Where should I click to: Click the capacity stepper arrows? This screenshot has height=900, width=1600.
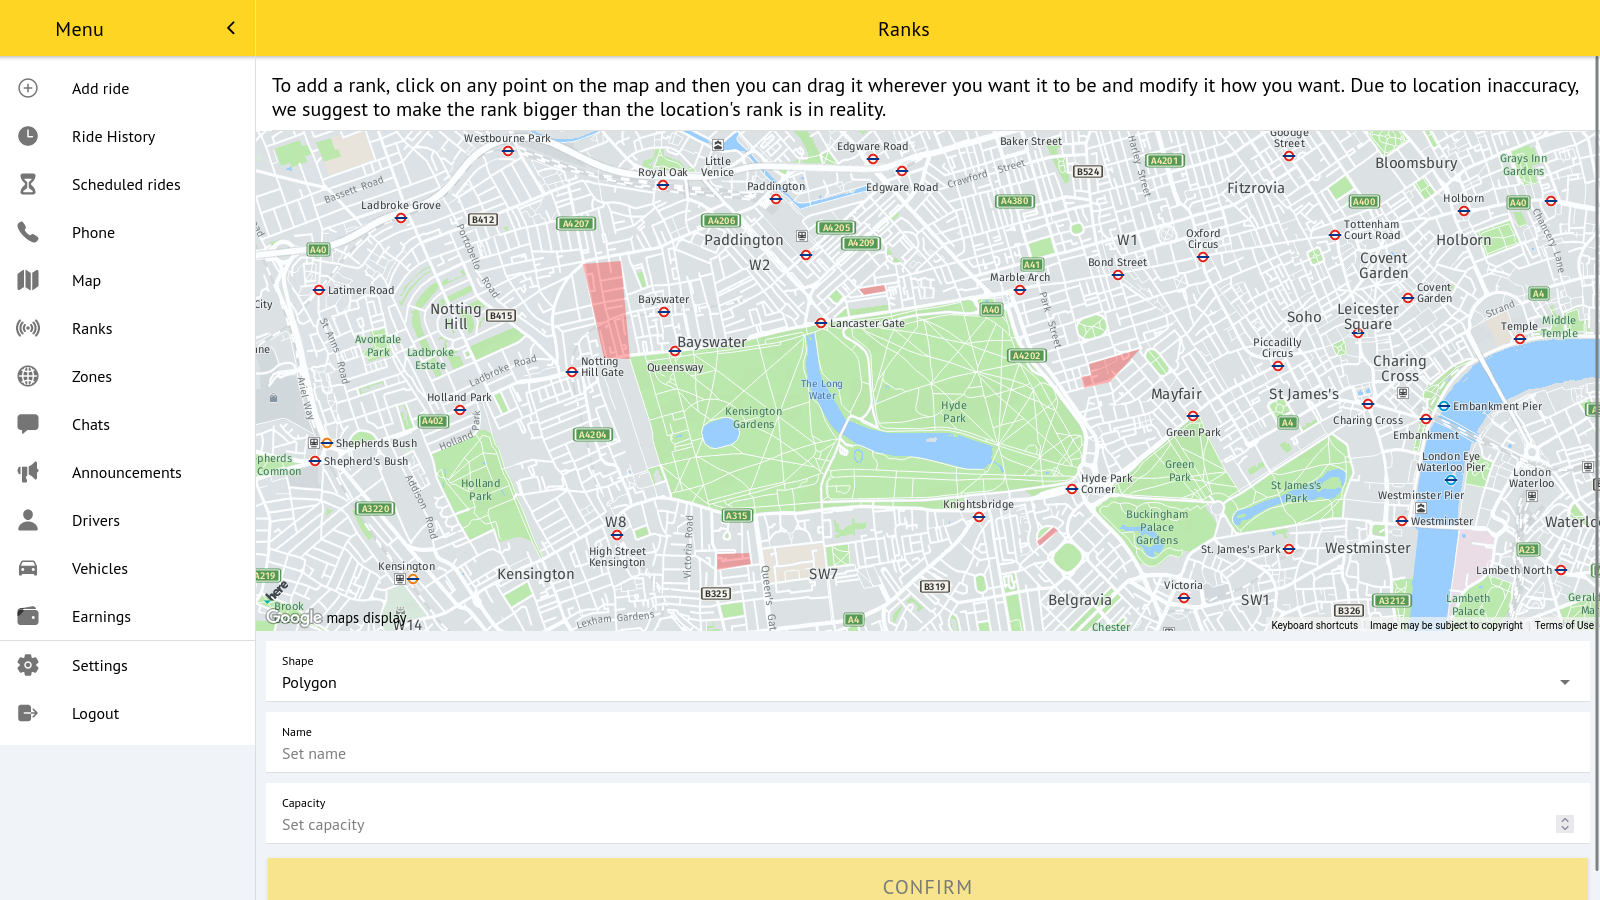(x=1564, y=824)
